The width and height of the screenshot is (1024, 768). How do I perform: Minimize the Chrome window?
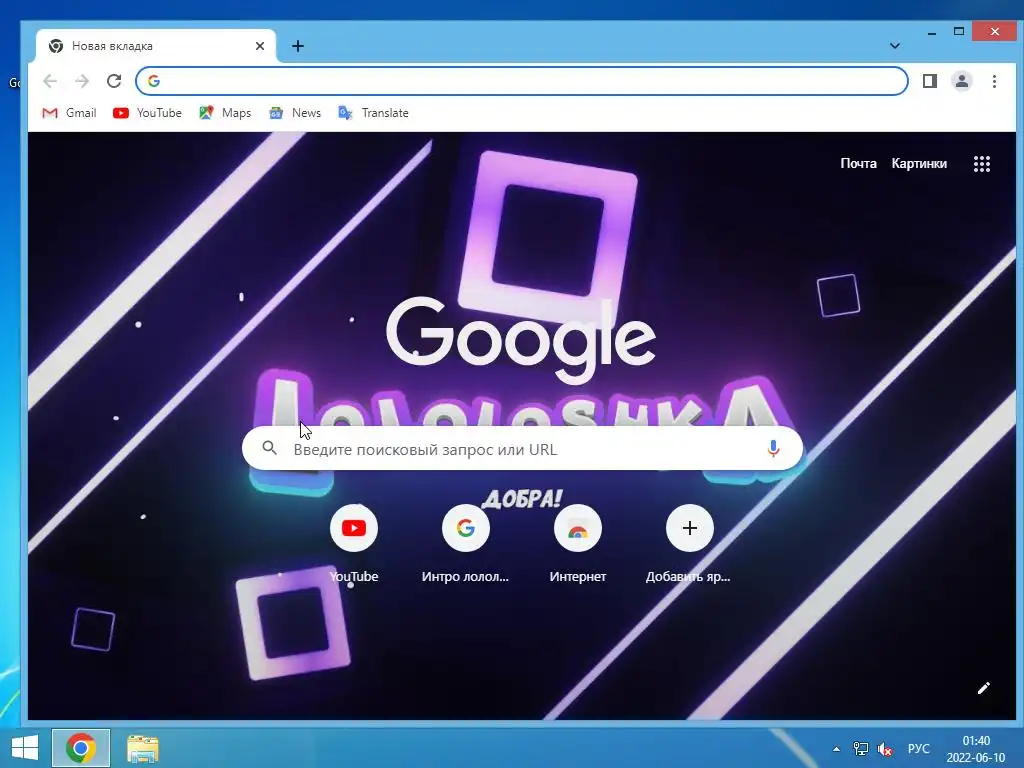(932, 31)
